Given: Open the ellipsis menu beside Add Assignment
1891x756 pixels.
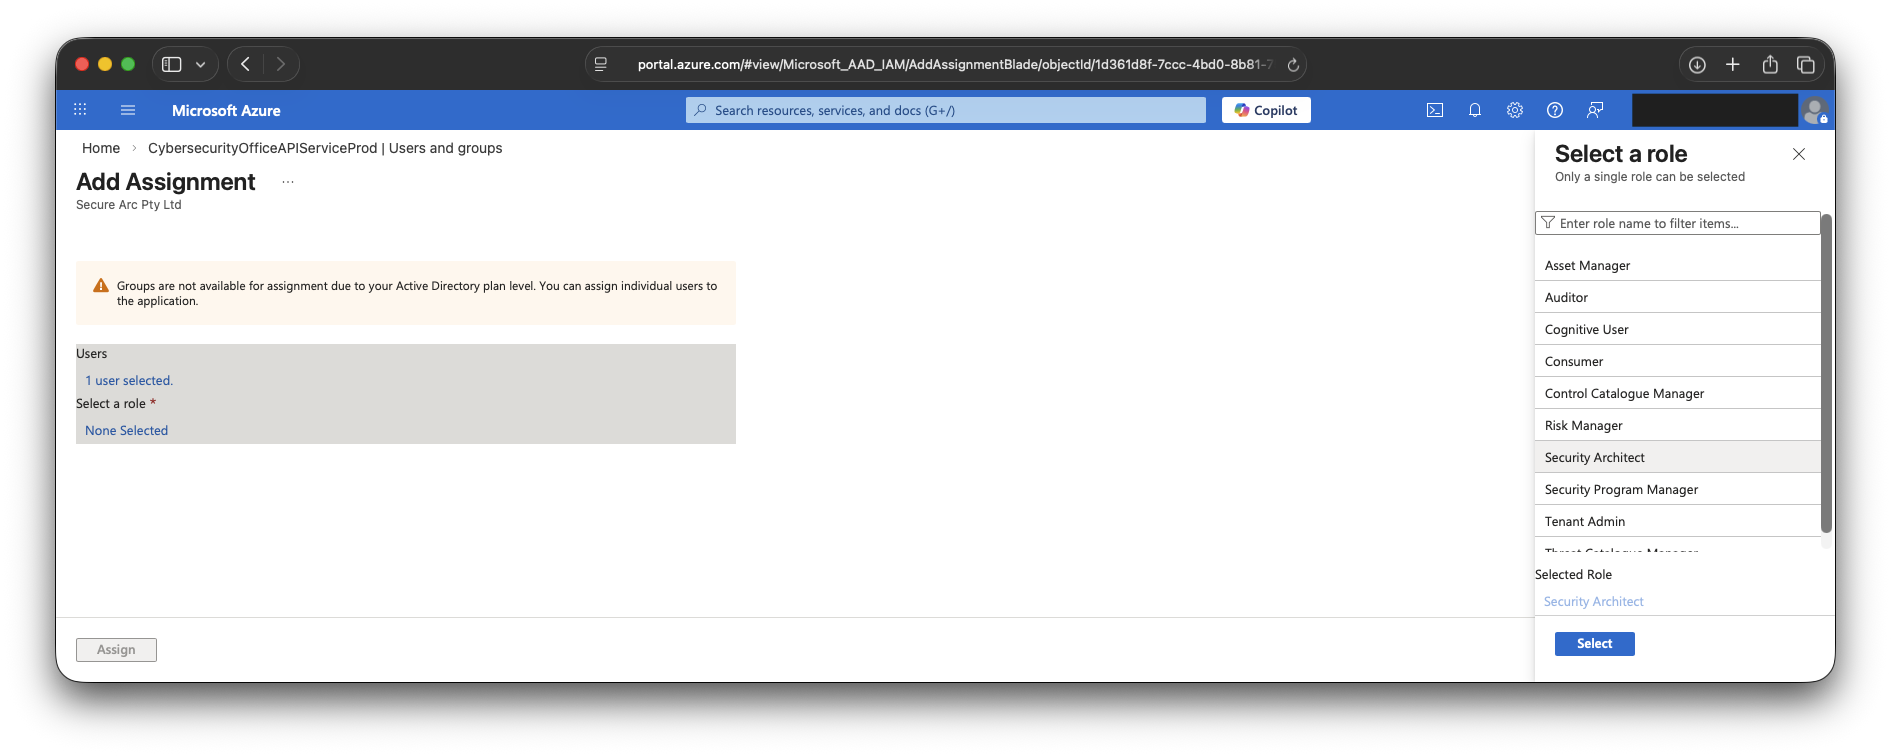Looking at the screenshot, I should [x=288, y=182].
